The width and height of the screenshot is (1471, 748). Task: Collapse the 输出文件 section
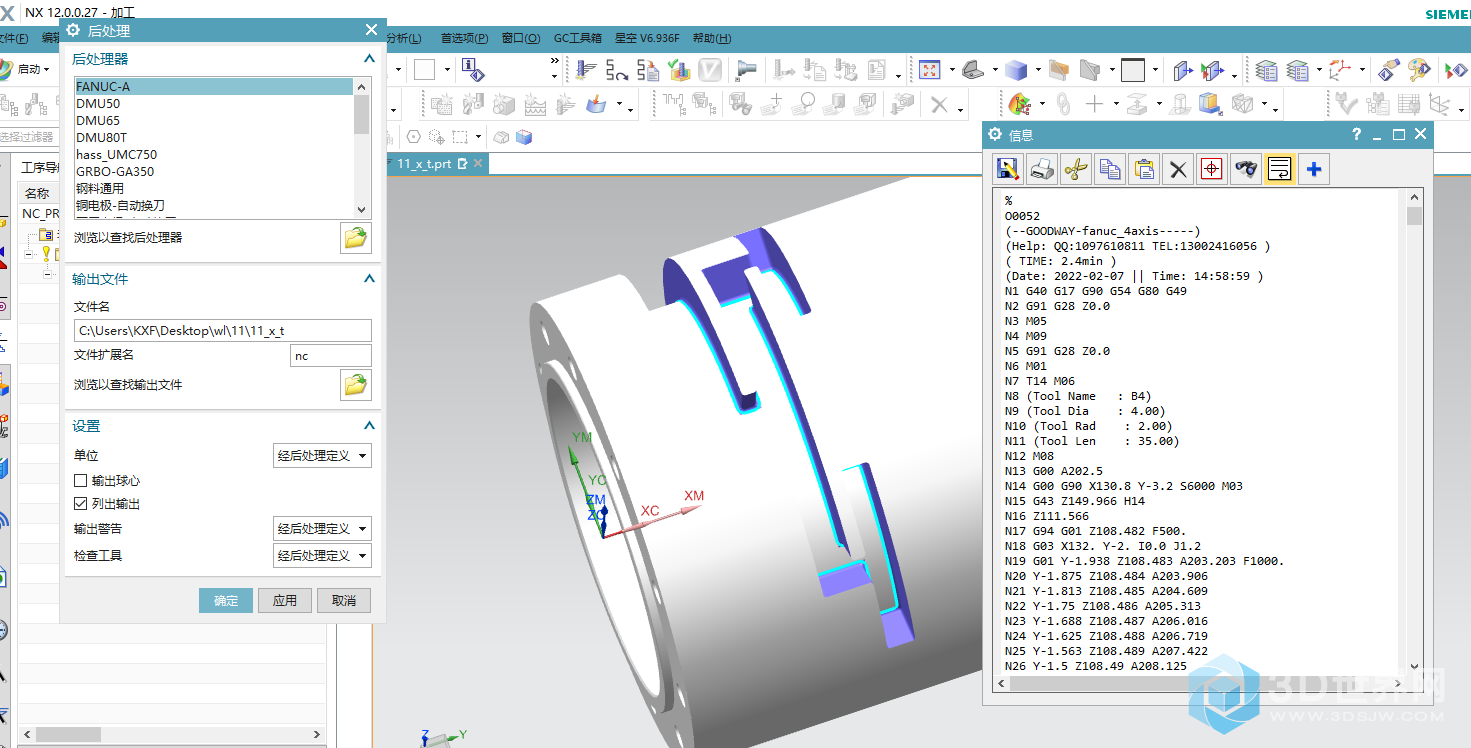pos(369,279)
